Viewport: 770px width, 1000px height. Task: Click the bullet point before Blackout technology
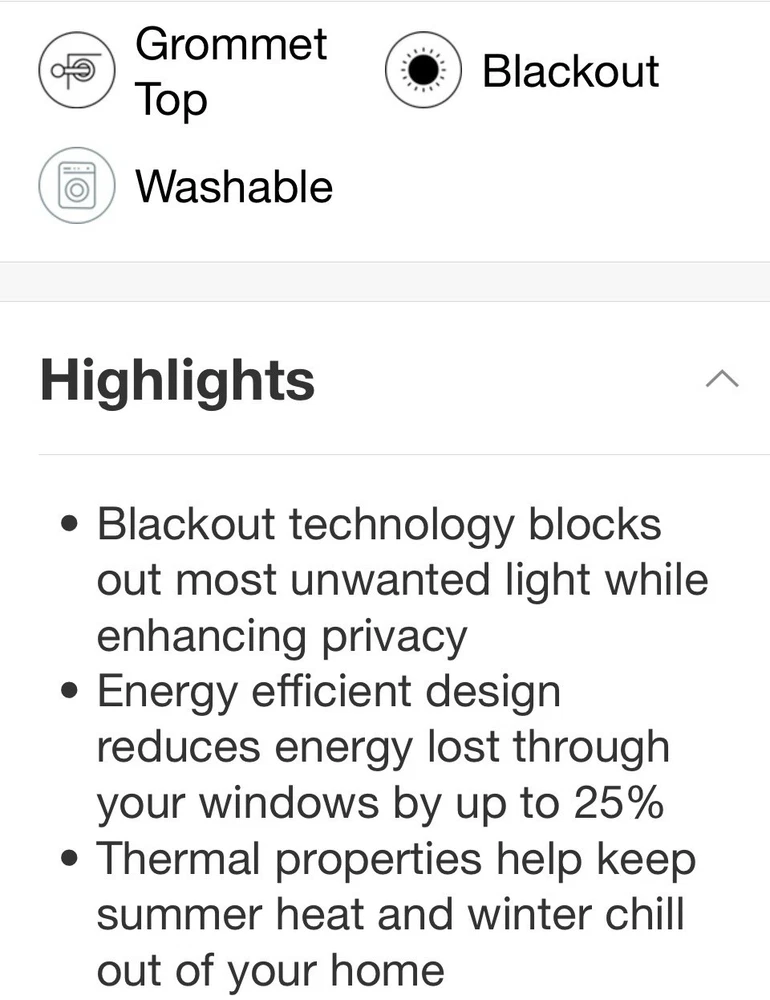(69, 525)
